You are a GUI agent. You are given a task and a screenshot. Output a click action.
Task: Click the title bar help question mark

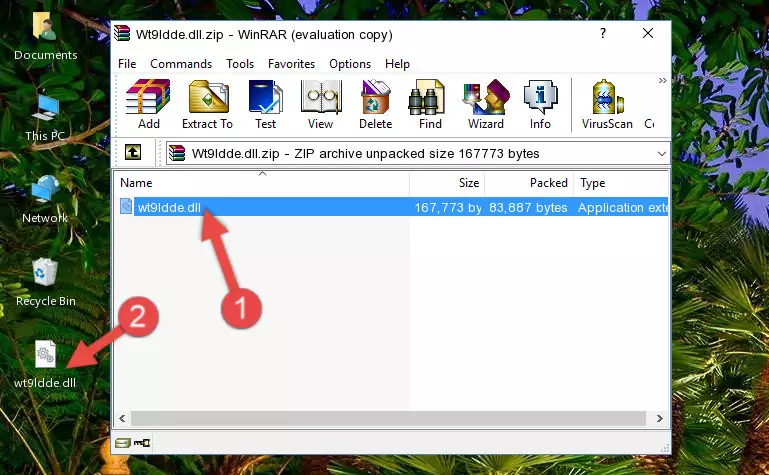pyautogui.click(x=603, y=33)
